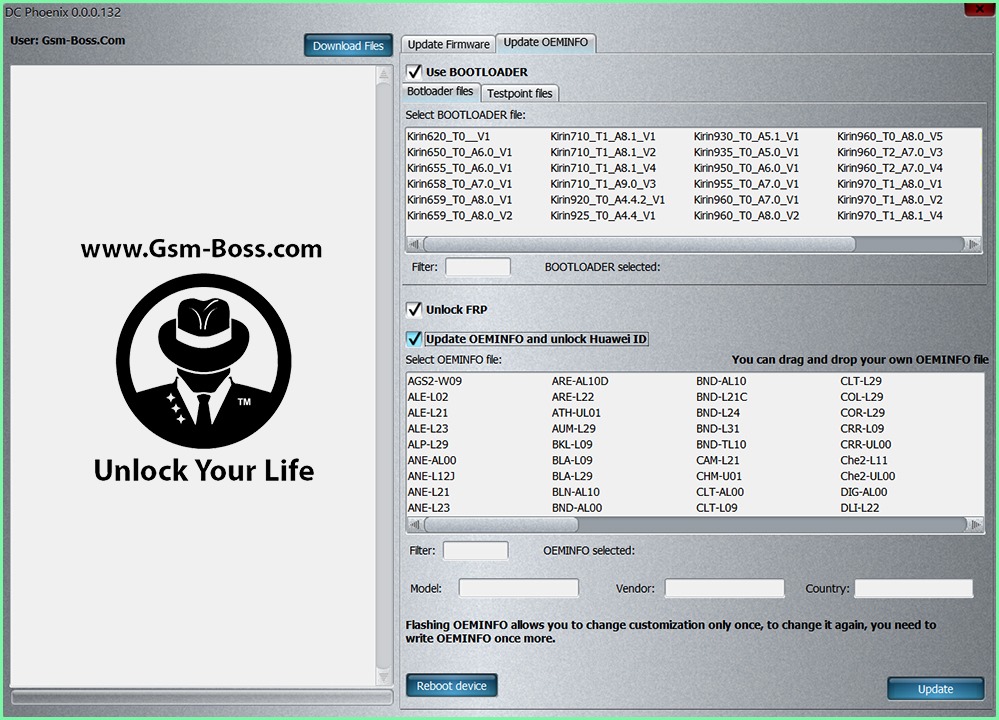This screenshot has height=720, width=999.
Task: Enable the Use BOOTLOADER checkbox
Action: pyautogui.click(x=414, y=71)
